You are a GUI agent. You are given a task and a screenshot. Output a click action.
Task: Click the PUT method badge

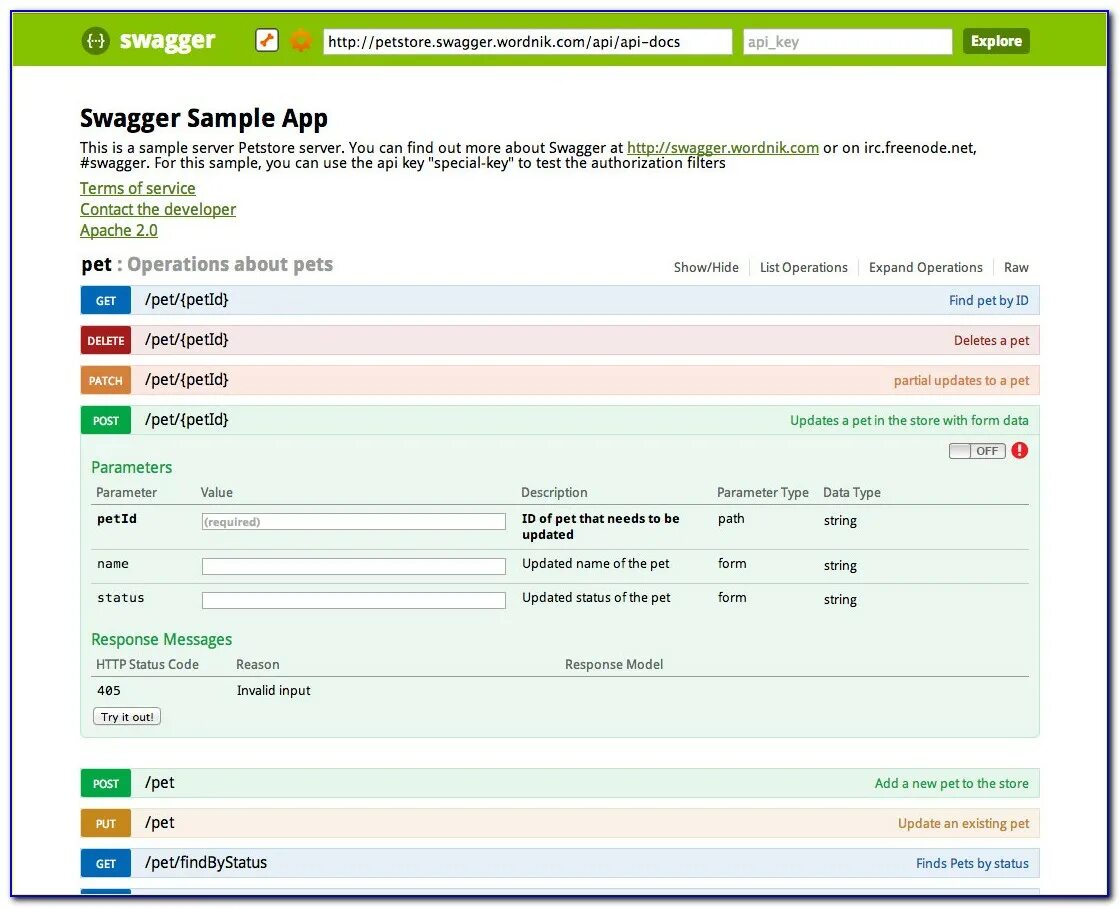coord(106,823)
